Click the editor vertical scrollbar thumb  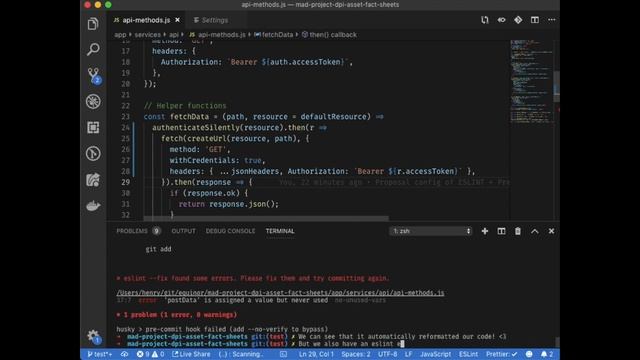556,87
